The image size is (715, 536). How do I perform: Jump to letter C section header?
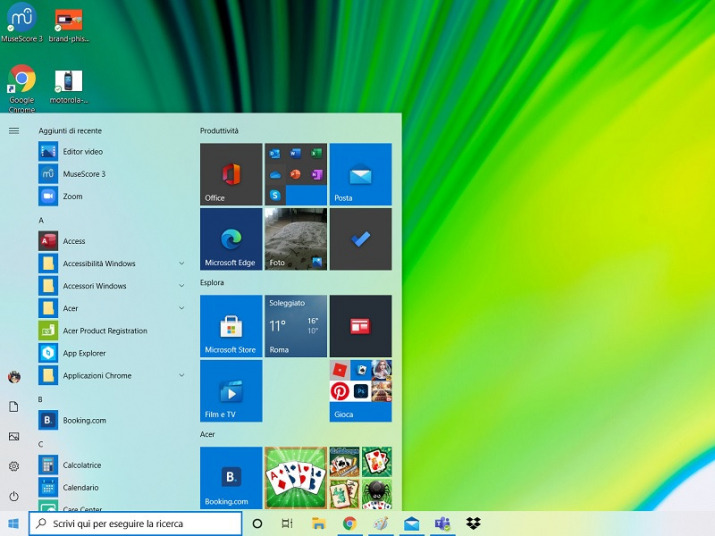point(41,444)
